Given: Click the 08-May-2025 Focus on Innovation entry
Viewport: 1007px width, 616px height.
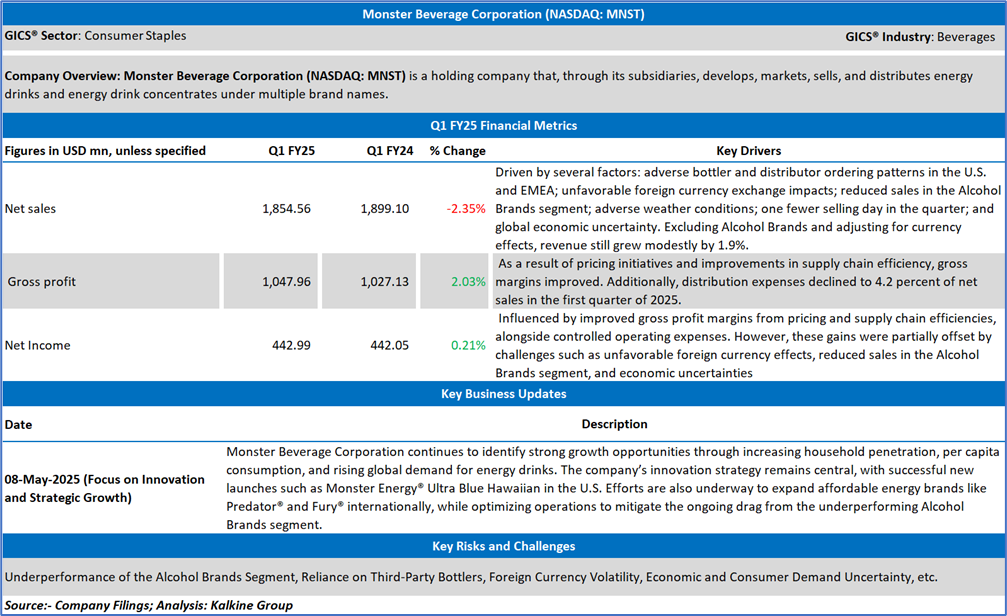Looking at the screenshot, I should (105, 489).
